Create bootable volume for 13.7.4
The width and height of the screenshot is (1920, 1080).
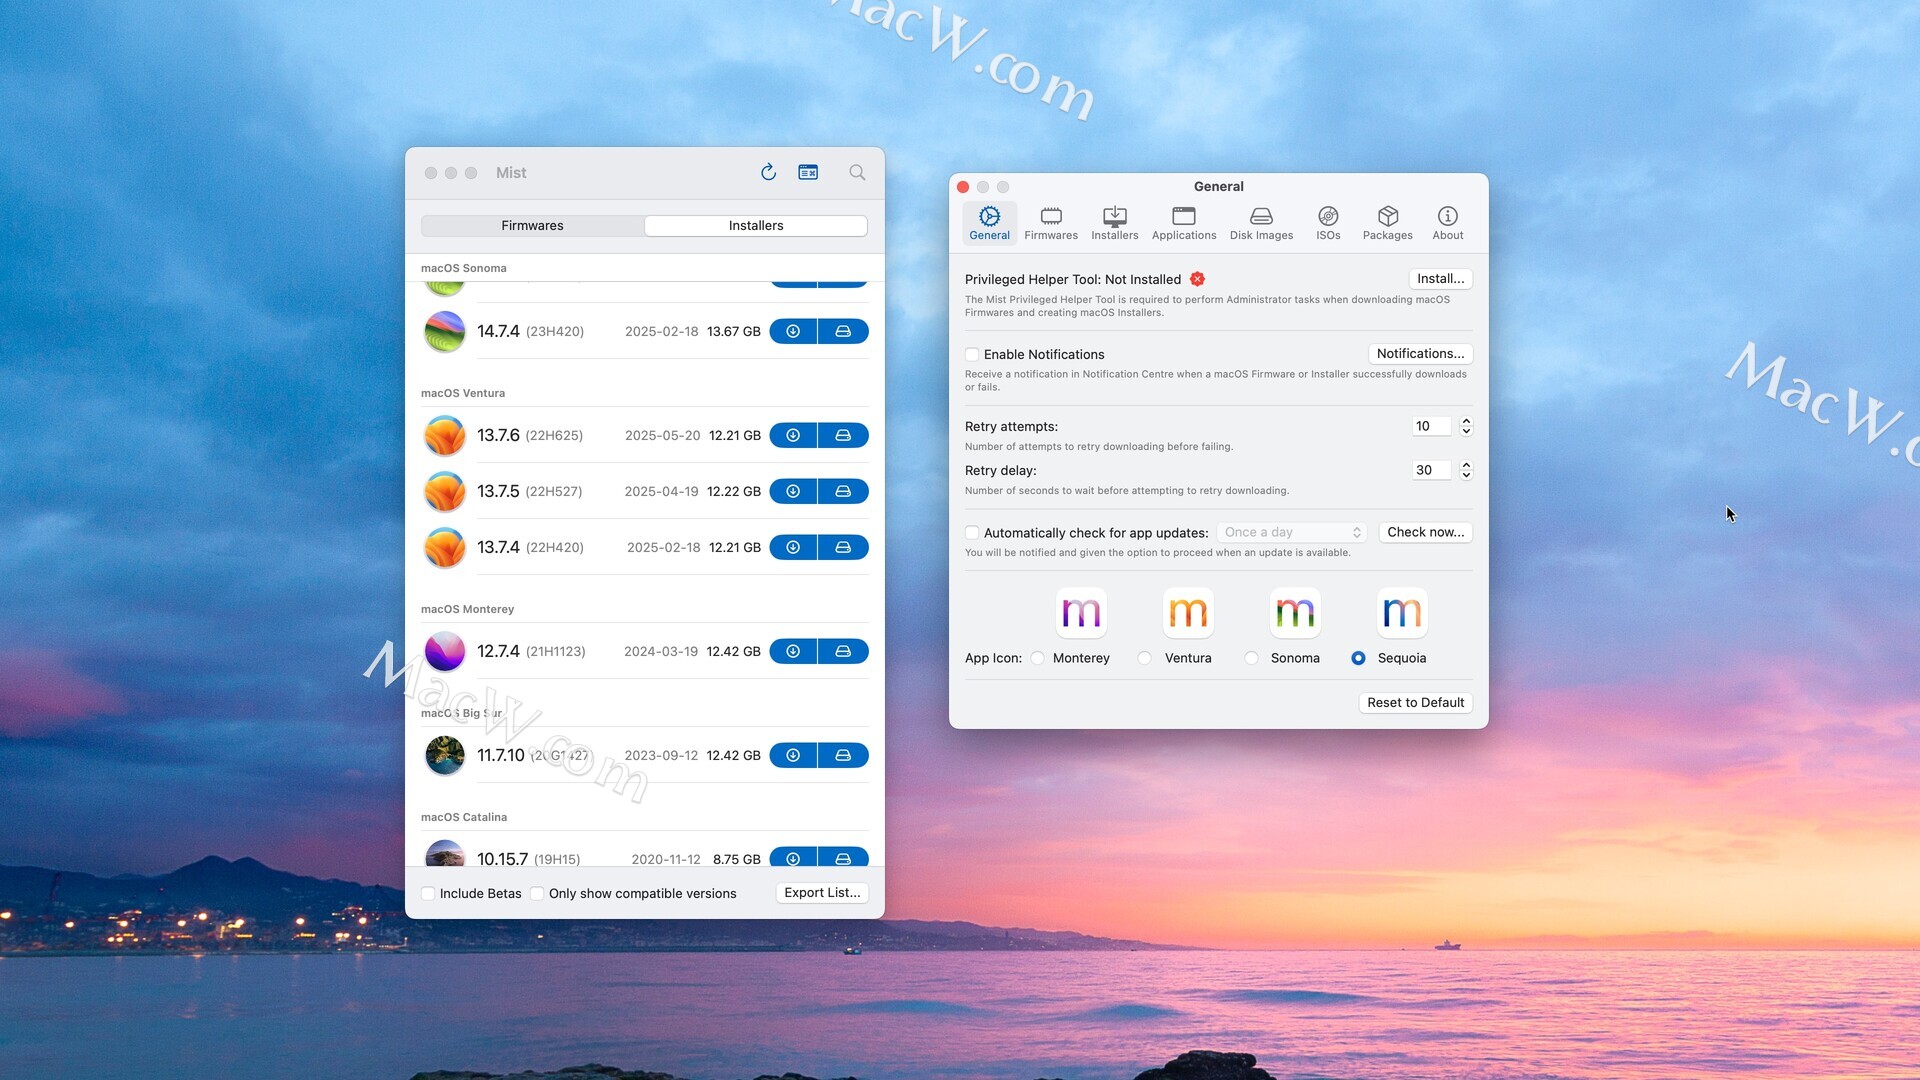coord(843,547)
